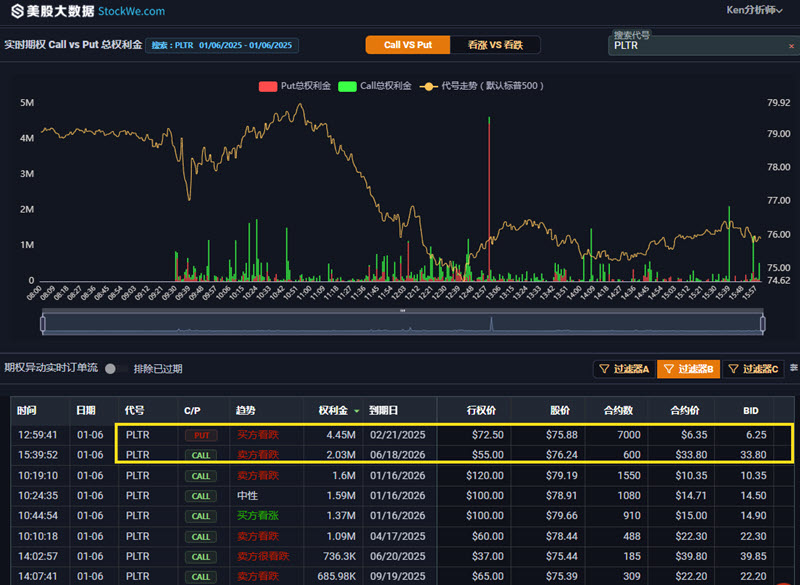Click the right handle of chart range slider
The image size is (800, 585).
(763, 324)
